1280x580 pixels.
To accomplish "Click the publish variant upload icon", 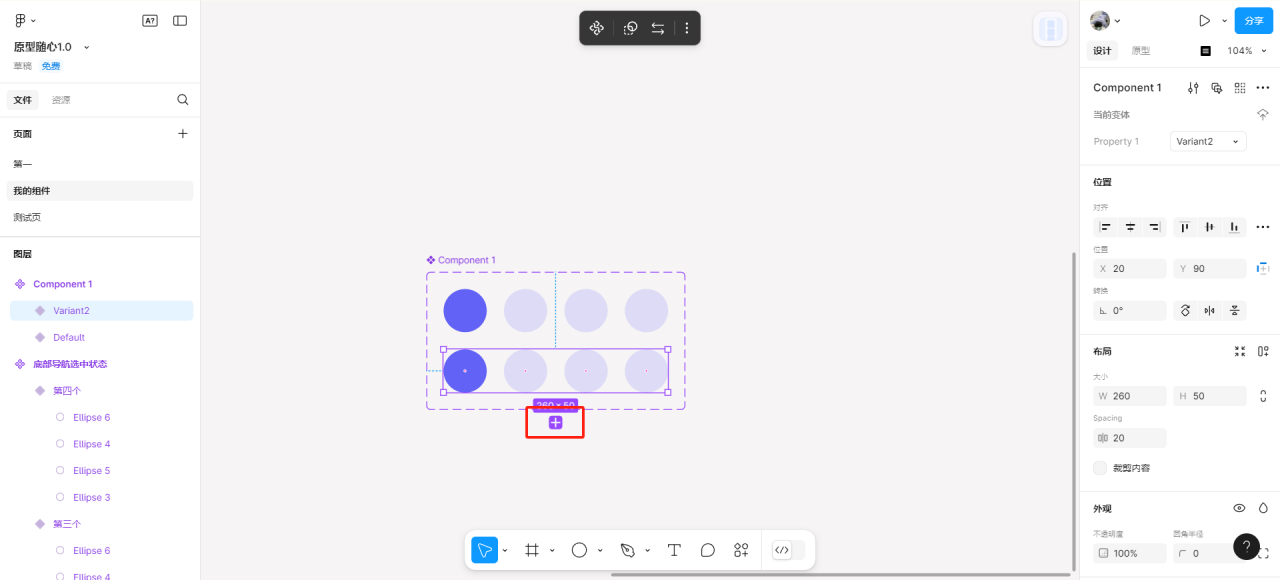I will [x=1263, y=115].
